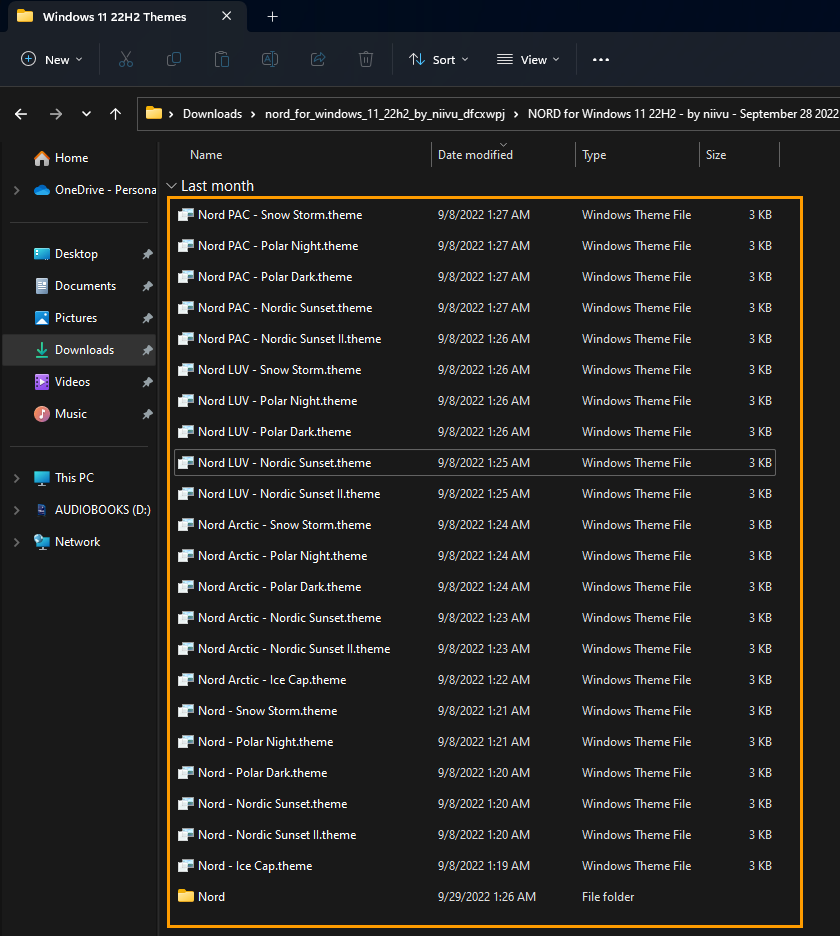Select the Nord file folder
Screen dimensions: 840x936
coord(475,897)
